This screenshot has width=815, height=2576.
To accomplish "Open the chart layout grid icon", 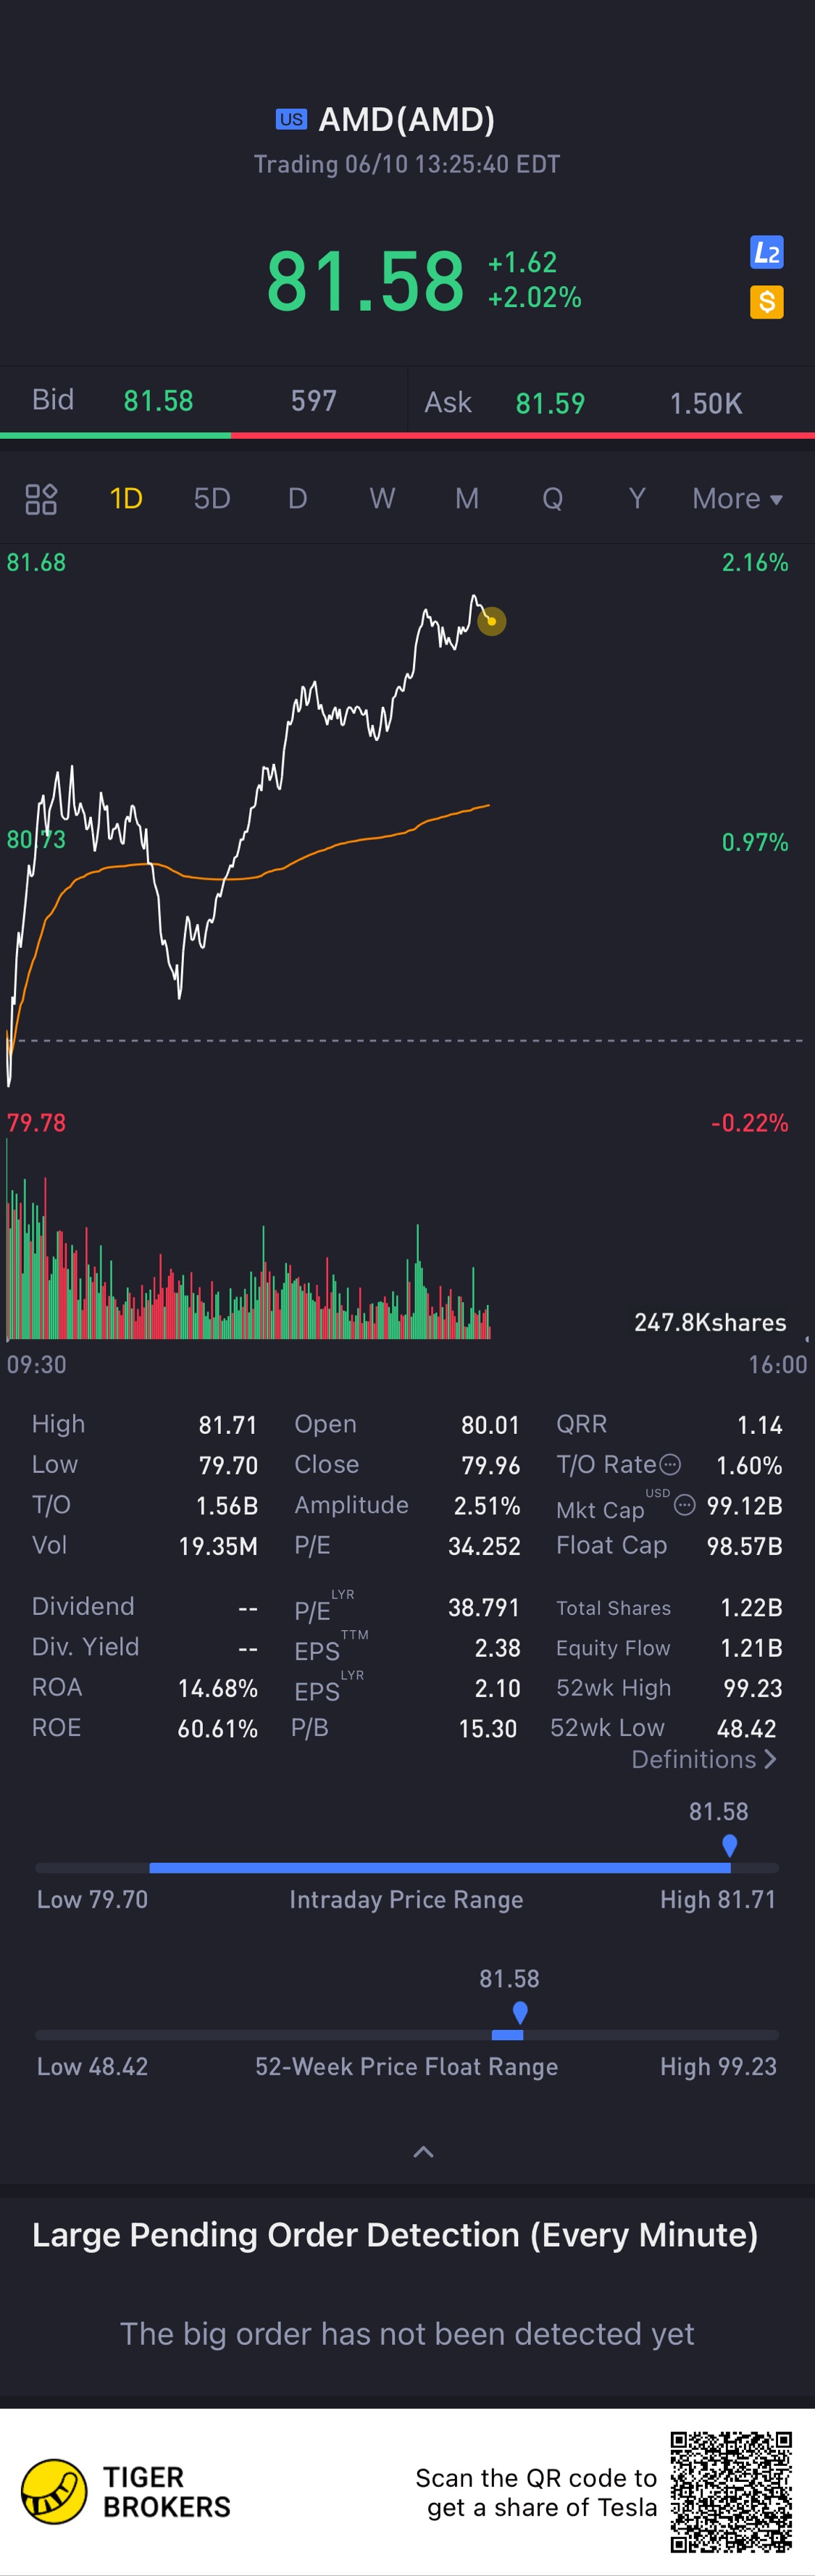I will pos(41,498).
